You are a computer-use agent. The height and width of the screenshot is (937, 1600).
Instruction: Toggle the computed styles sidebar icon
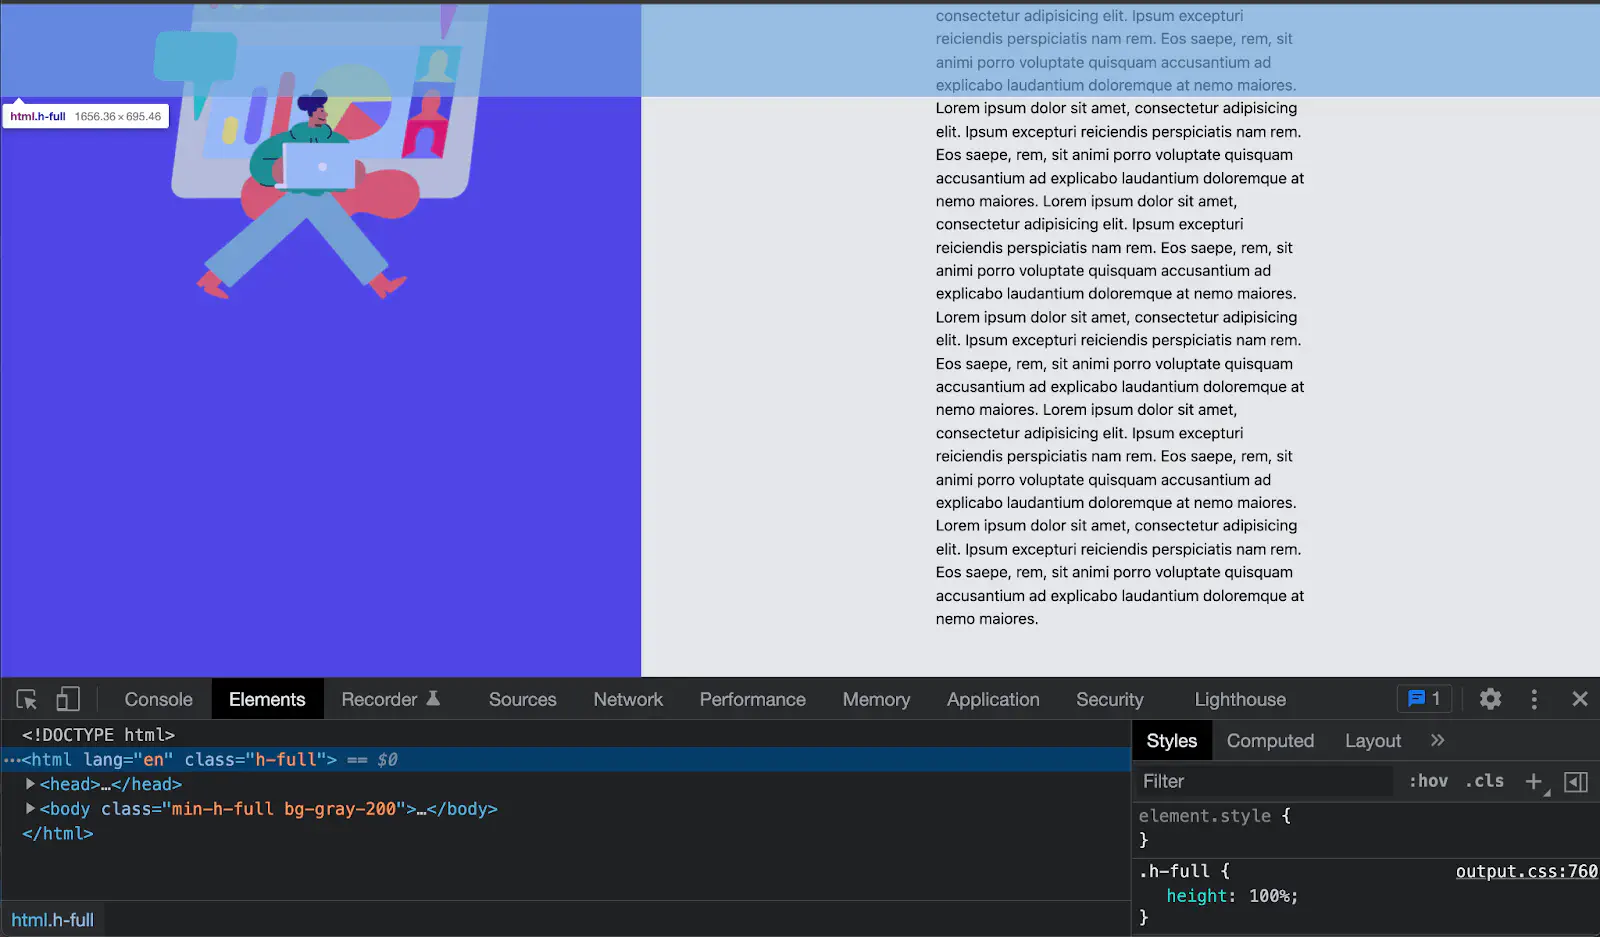[x=1576, y=781]
